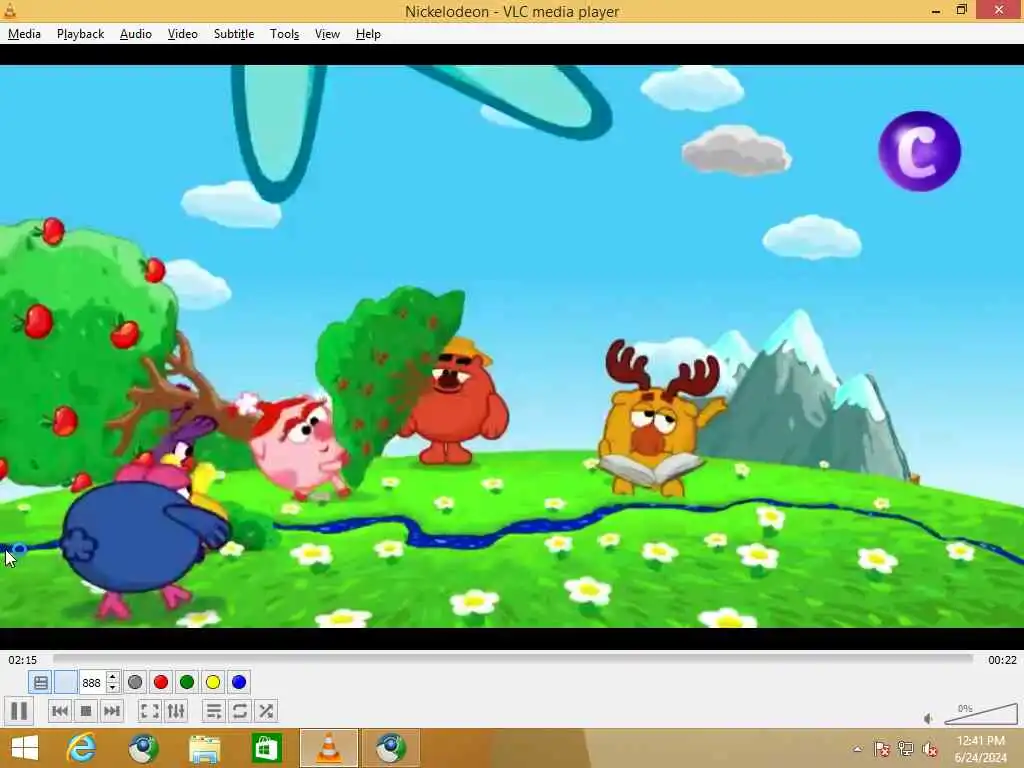Open the Subtitle menu
The height and width of the screenshot is (768, 1024).
(234, 34)
